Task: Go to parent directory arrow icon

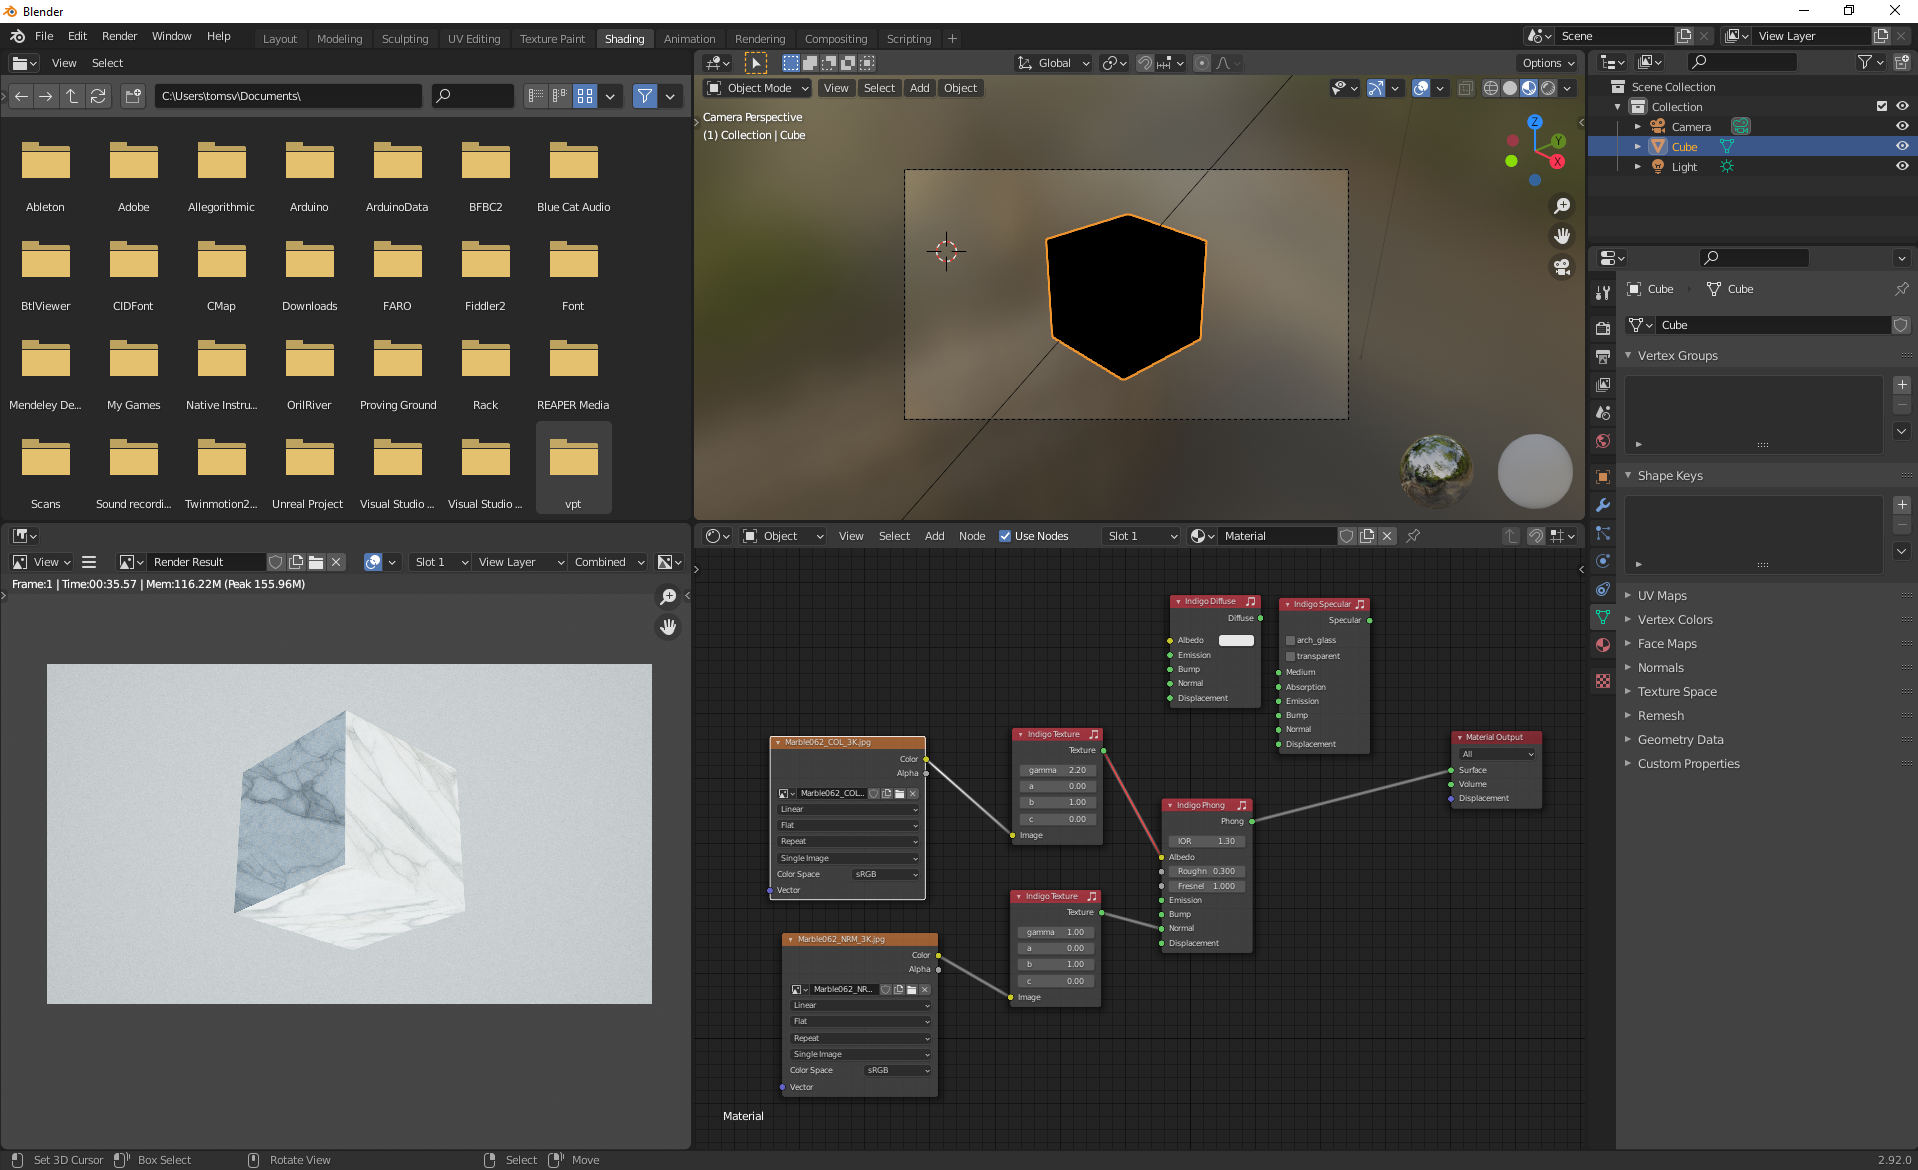Action: [72, 96]
